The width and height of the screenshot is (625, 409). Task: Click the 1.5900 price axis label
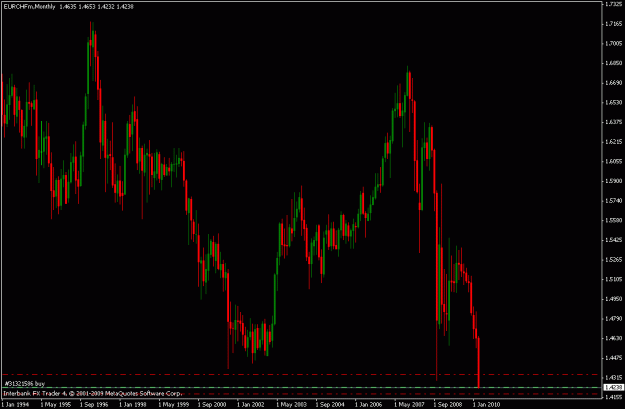614,181
